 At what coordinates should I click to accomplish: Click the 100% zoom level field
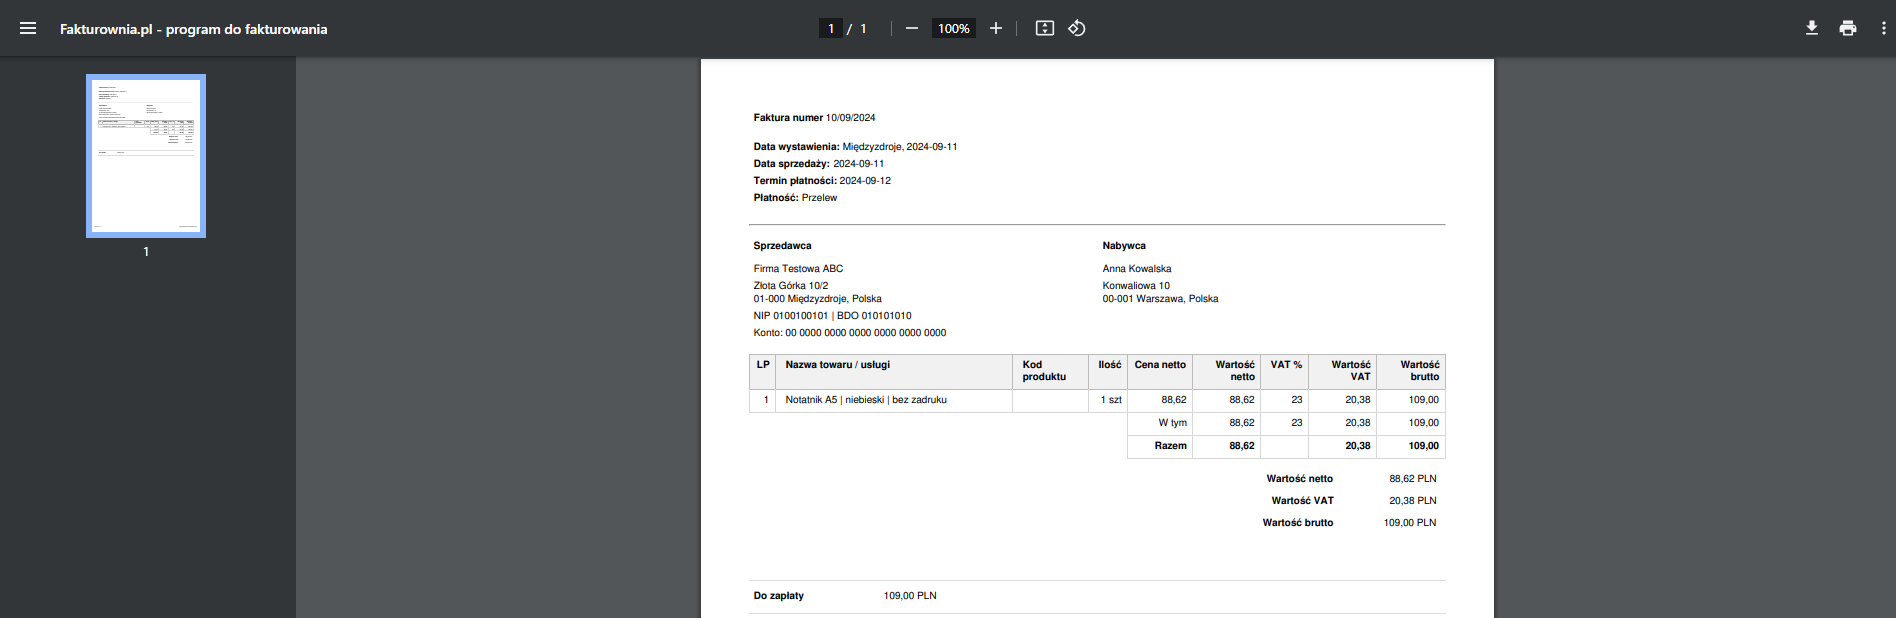tap(954, 28)
